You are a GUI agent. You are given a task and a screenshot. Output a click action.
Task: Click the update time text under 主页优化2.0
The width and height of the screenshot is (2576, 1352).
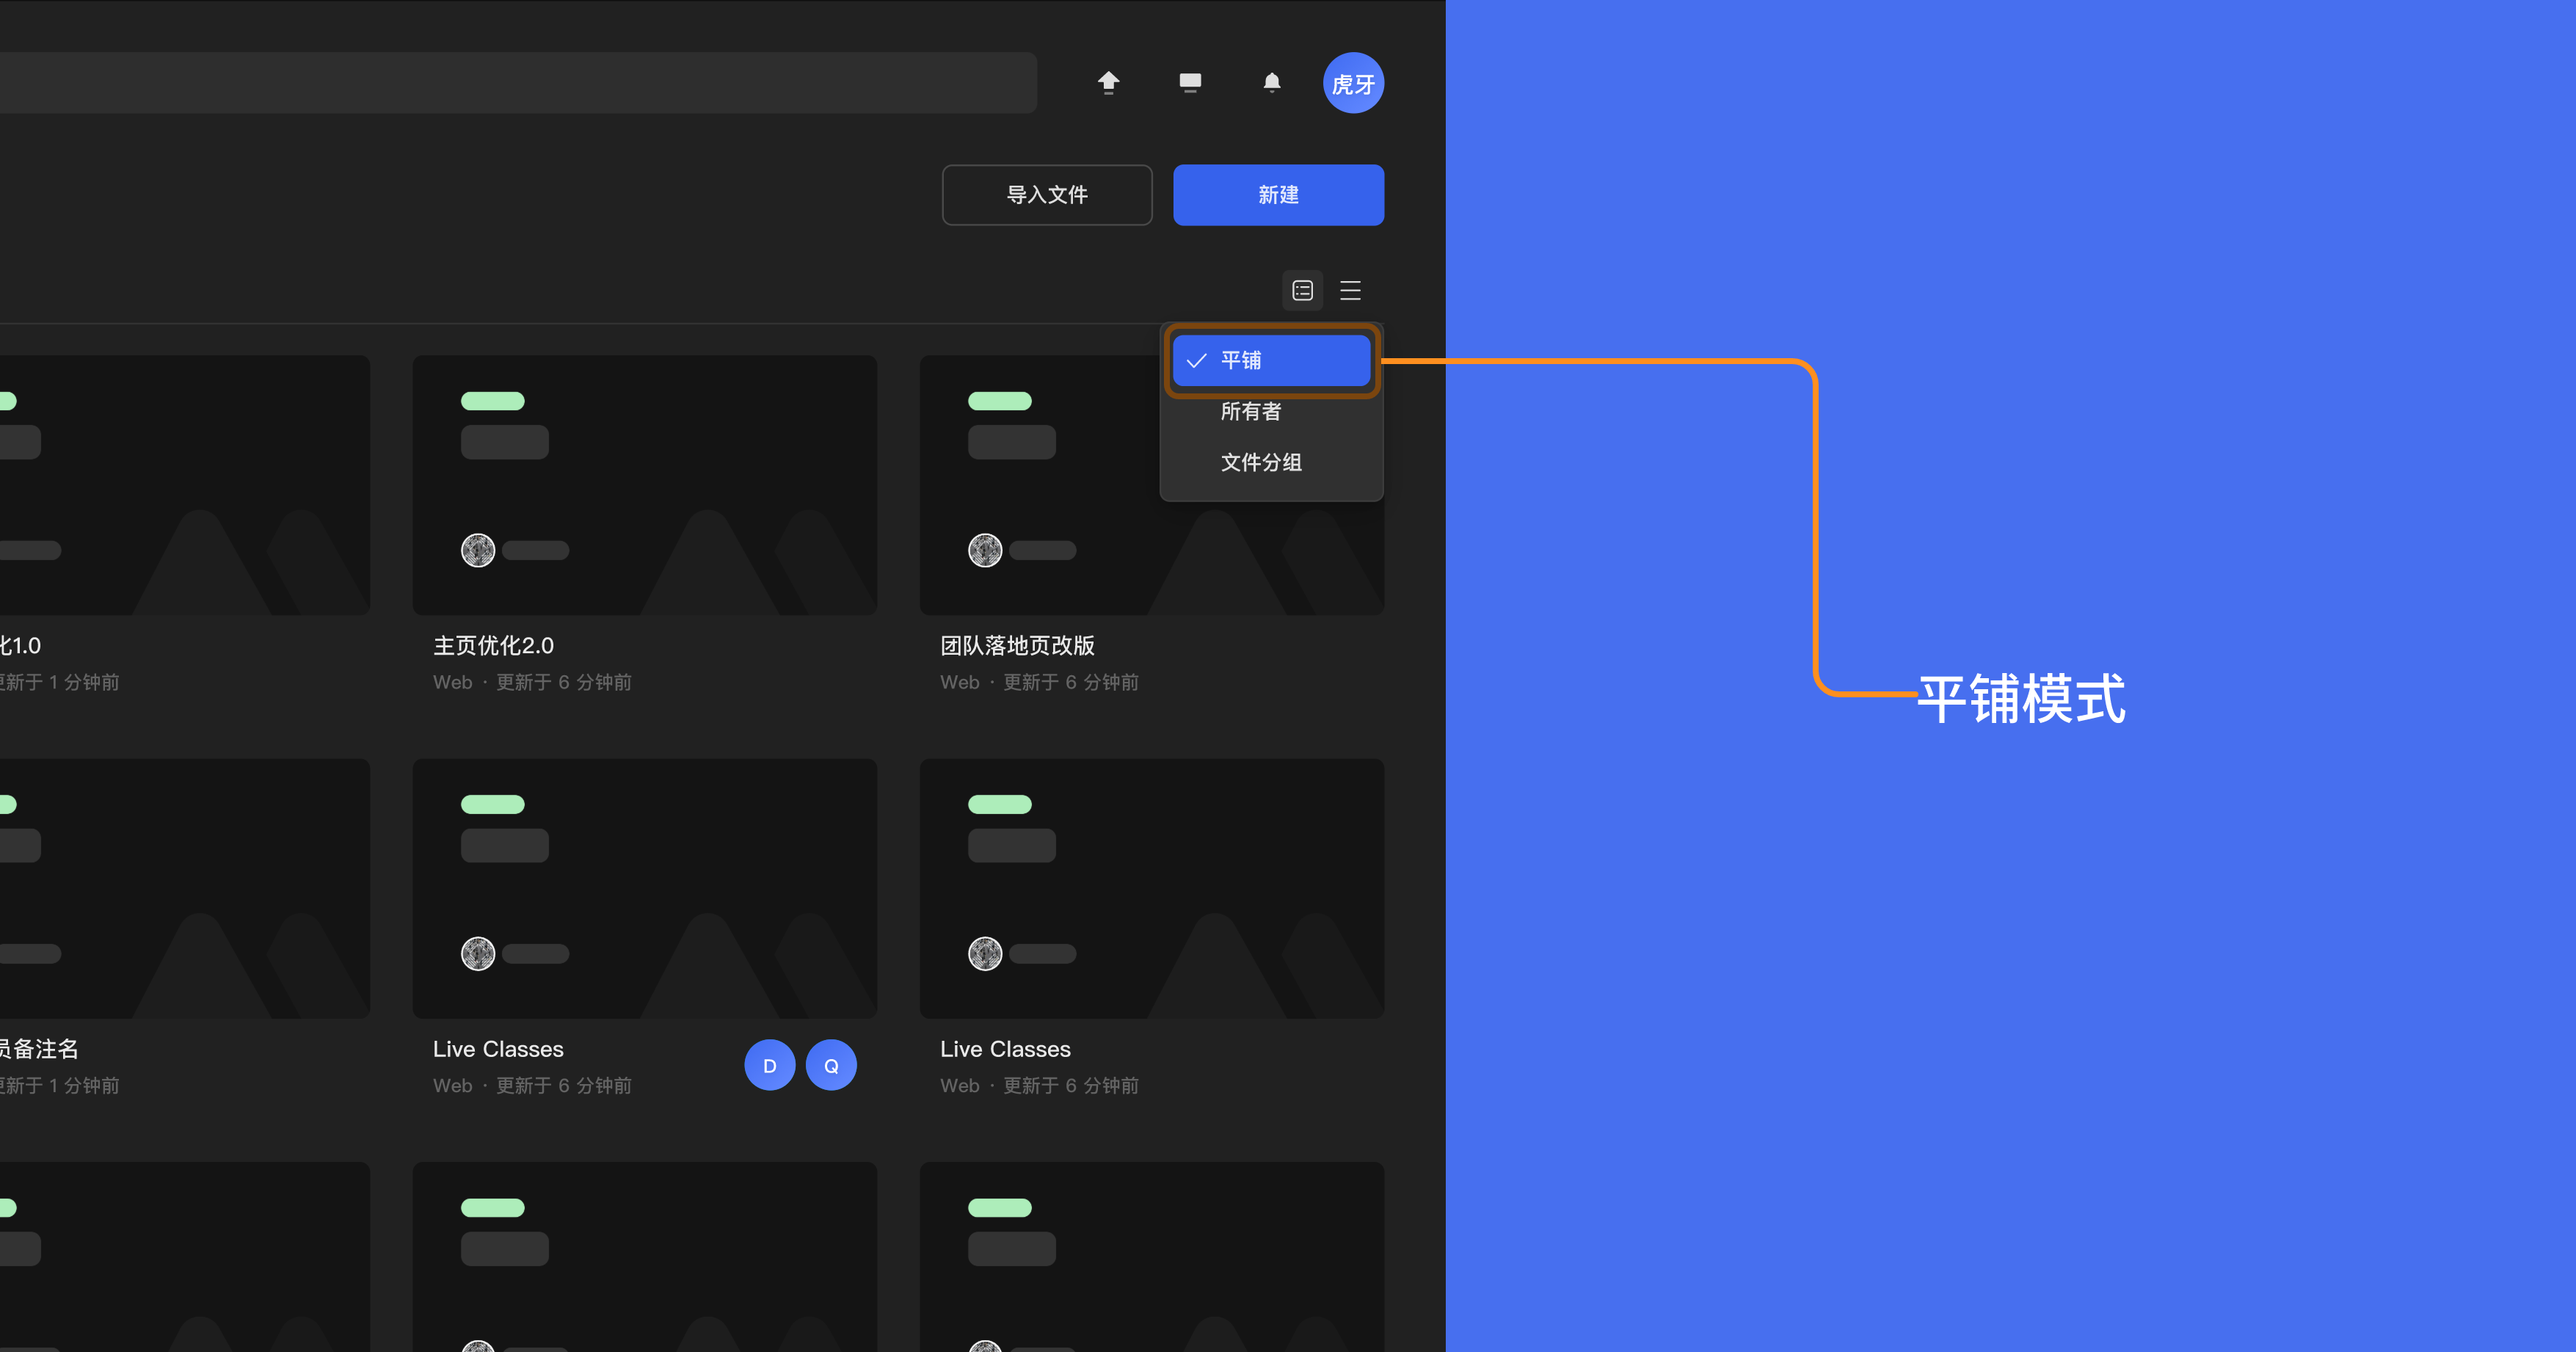tap(564, 682)
